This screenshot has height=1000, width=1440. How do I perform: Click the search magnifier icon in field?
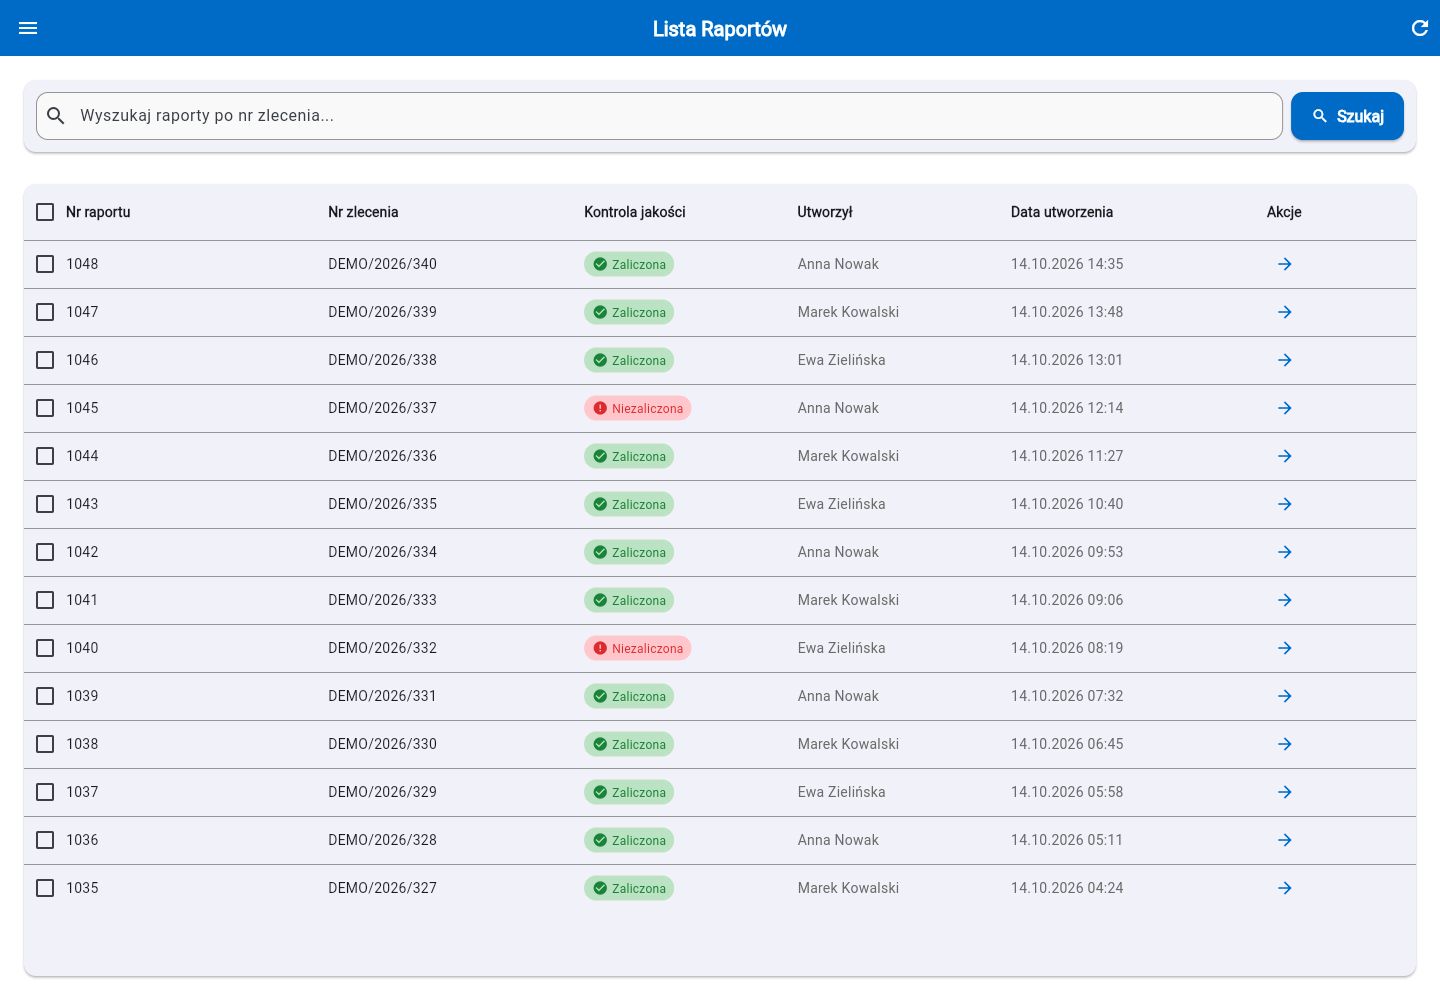(56, 116)
